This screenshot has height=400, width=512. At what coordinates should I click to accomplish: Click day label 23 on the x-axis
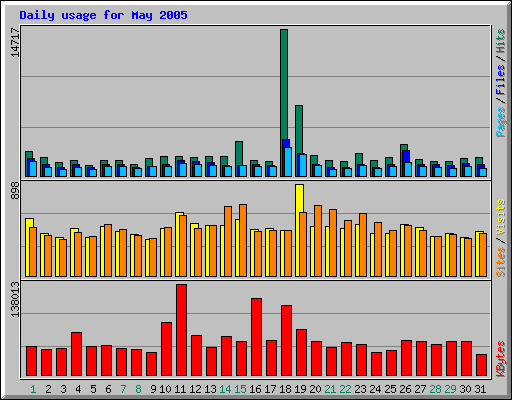click(360, 389)
